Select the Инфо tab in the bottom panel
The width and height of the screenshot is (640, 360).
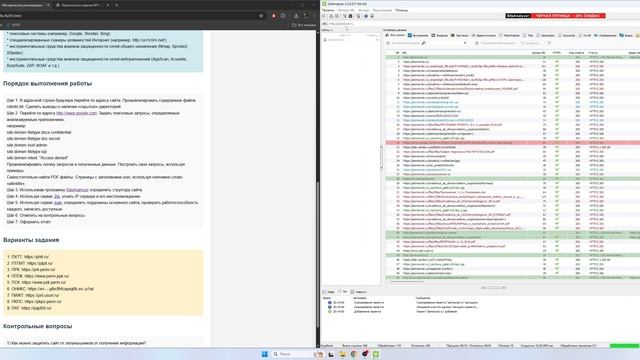point(329,292)
